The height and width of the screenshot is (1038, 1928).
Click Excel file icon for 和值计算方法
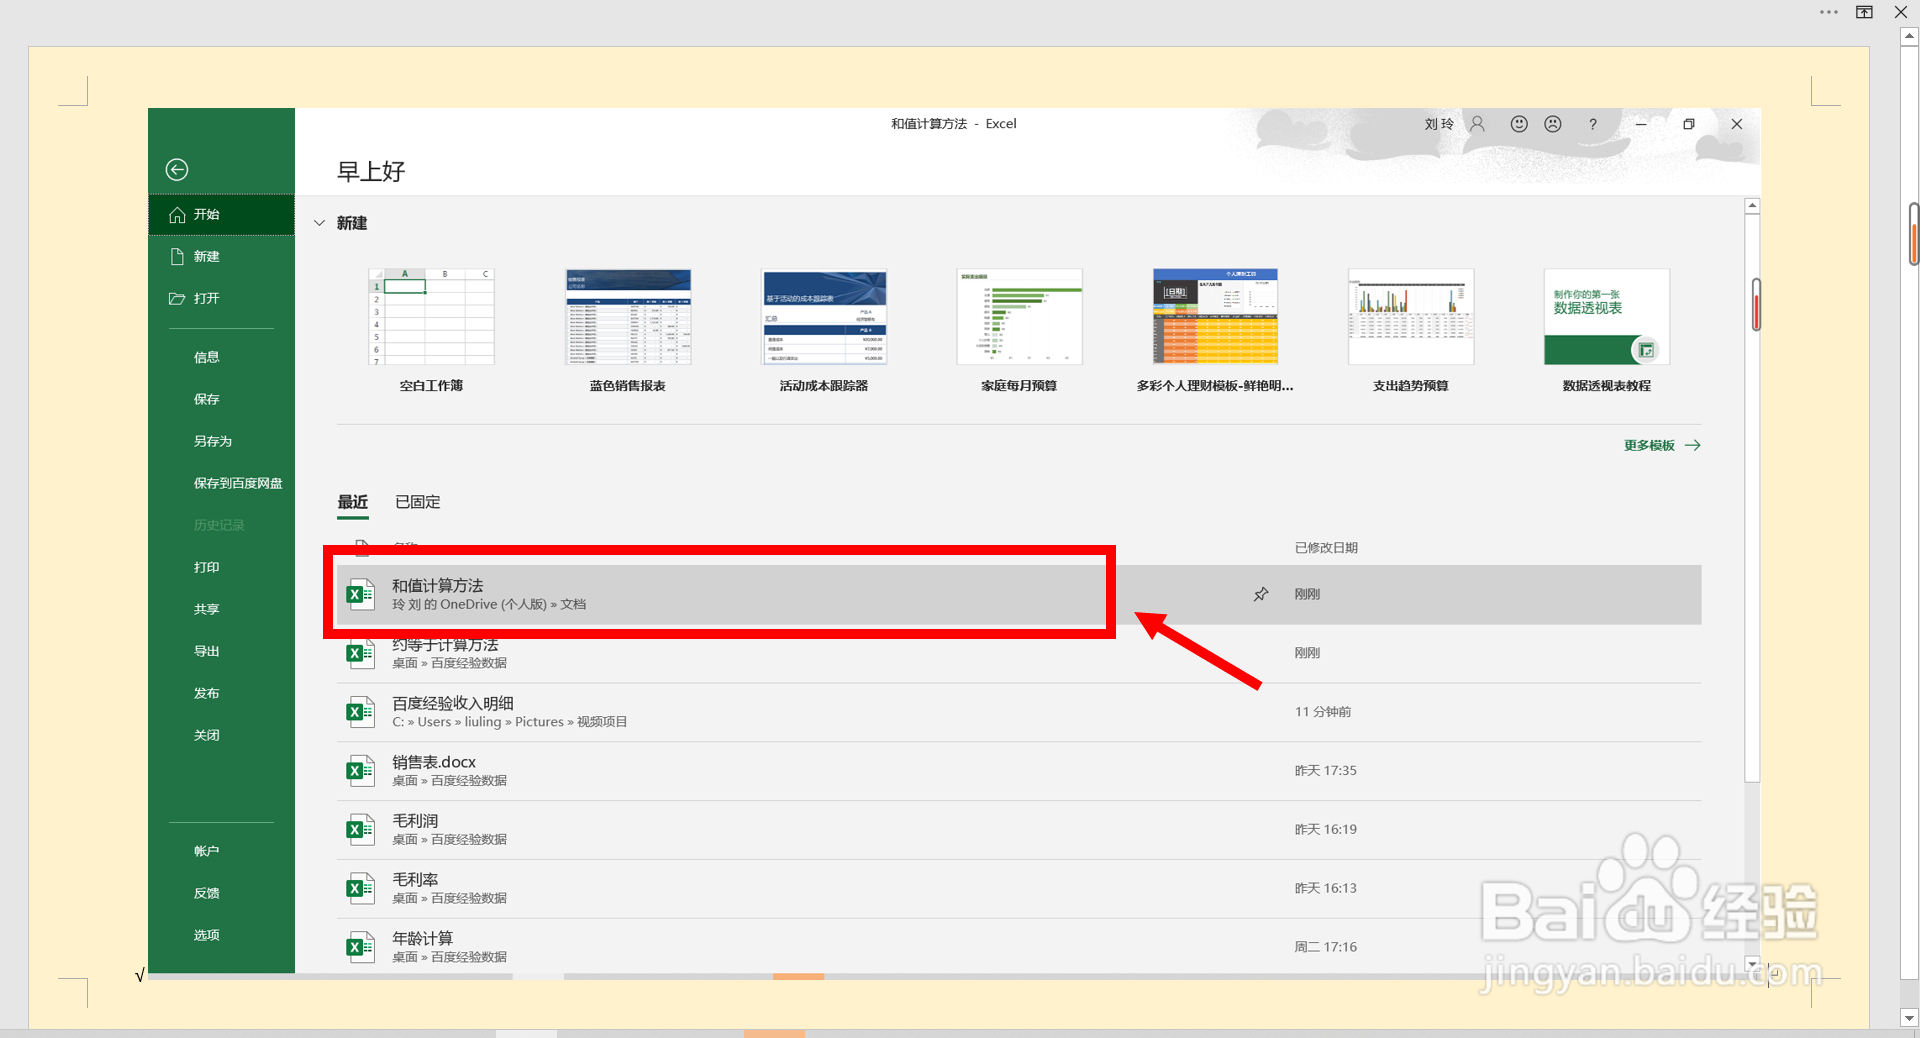360,594
